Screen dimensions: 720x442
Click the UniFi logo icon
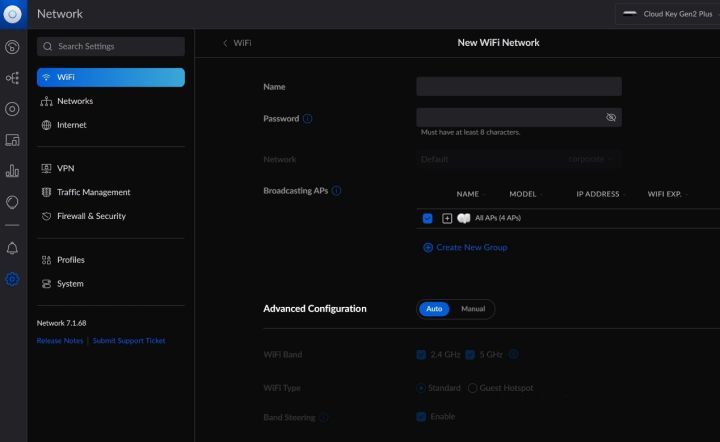(x=12, y=14)
